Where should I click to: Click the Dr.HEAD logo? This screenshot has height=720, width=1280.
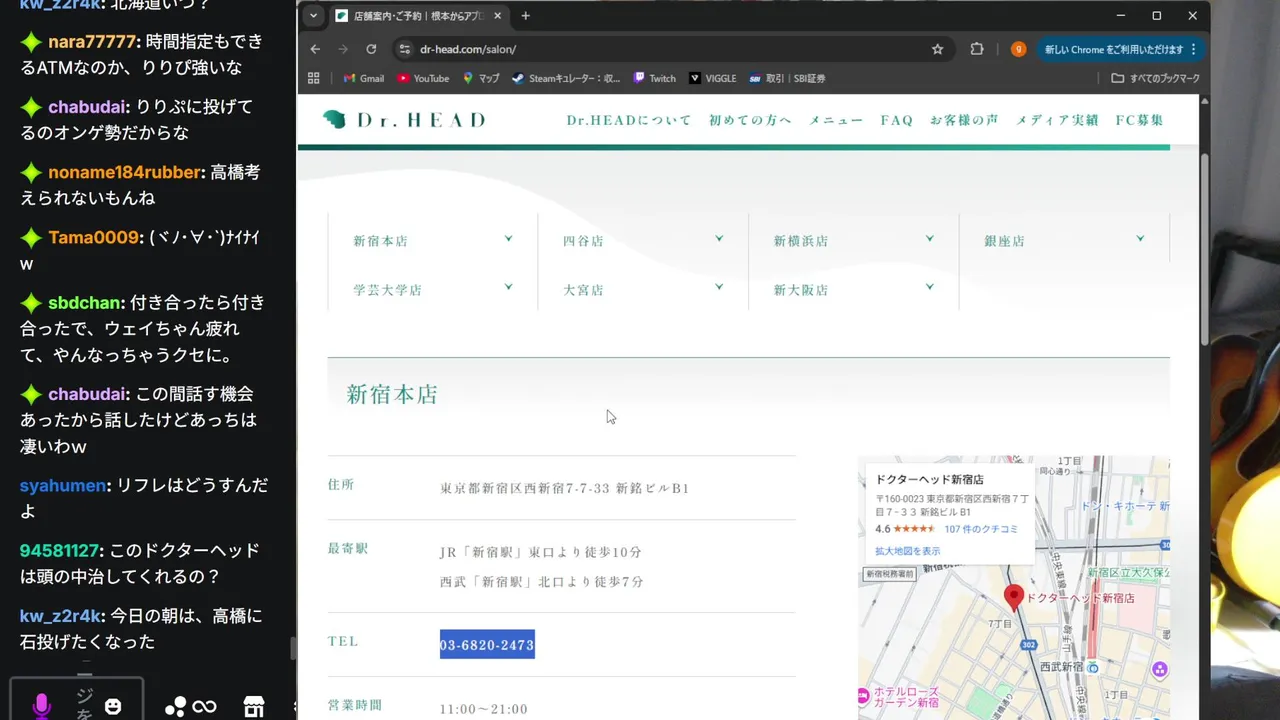404,120
